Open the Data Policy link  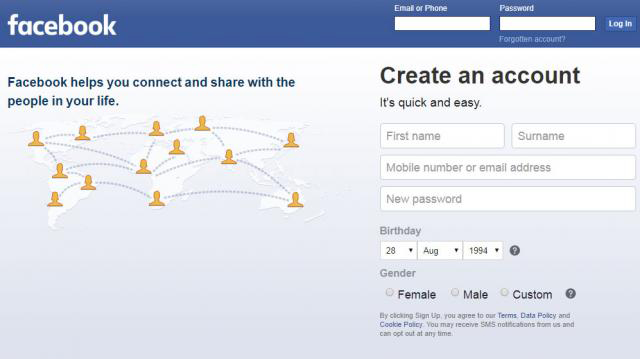[538, 316]
